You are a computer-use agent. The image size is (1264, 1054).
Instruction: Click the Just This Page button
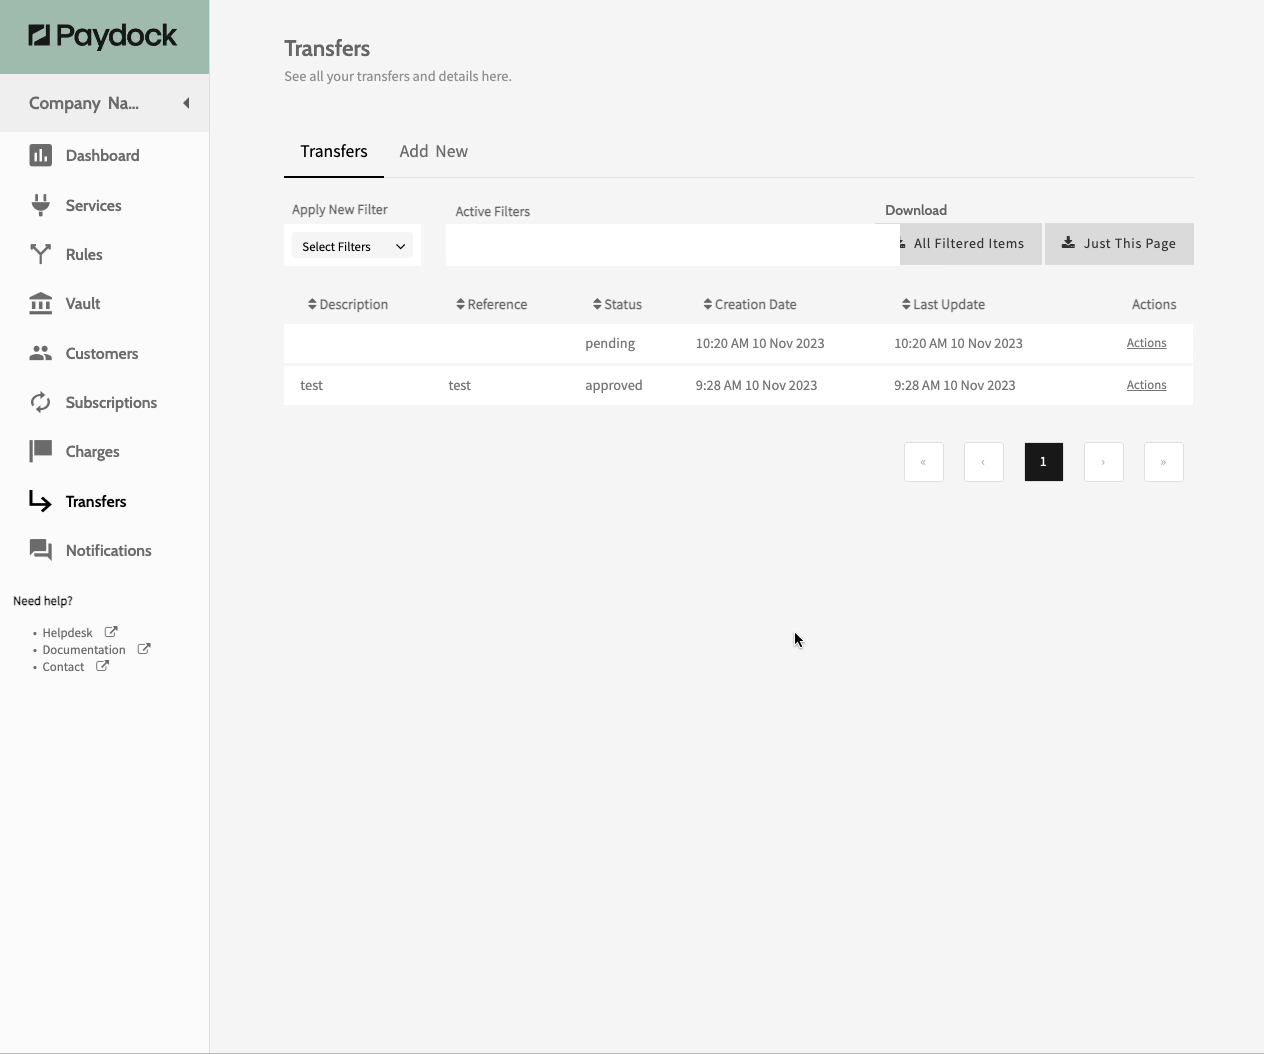click(x=1119, y=244)
